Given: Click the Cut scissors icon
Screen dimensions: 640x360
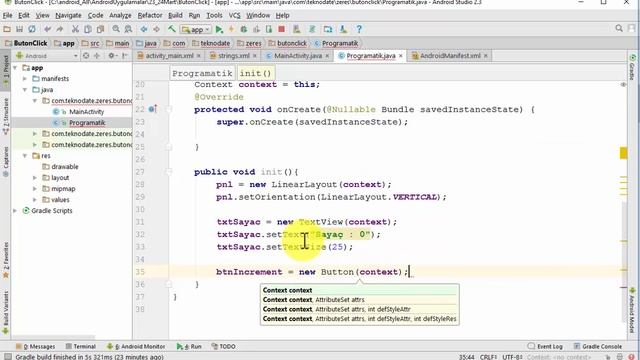Looking at the screenshot, I should 75,29.
